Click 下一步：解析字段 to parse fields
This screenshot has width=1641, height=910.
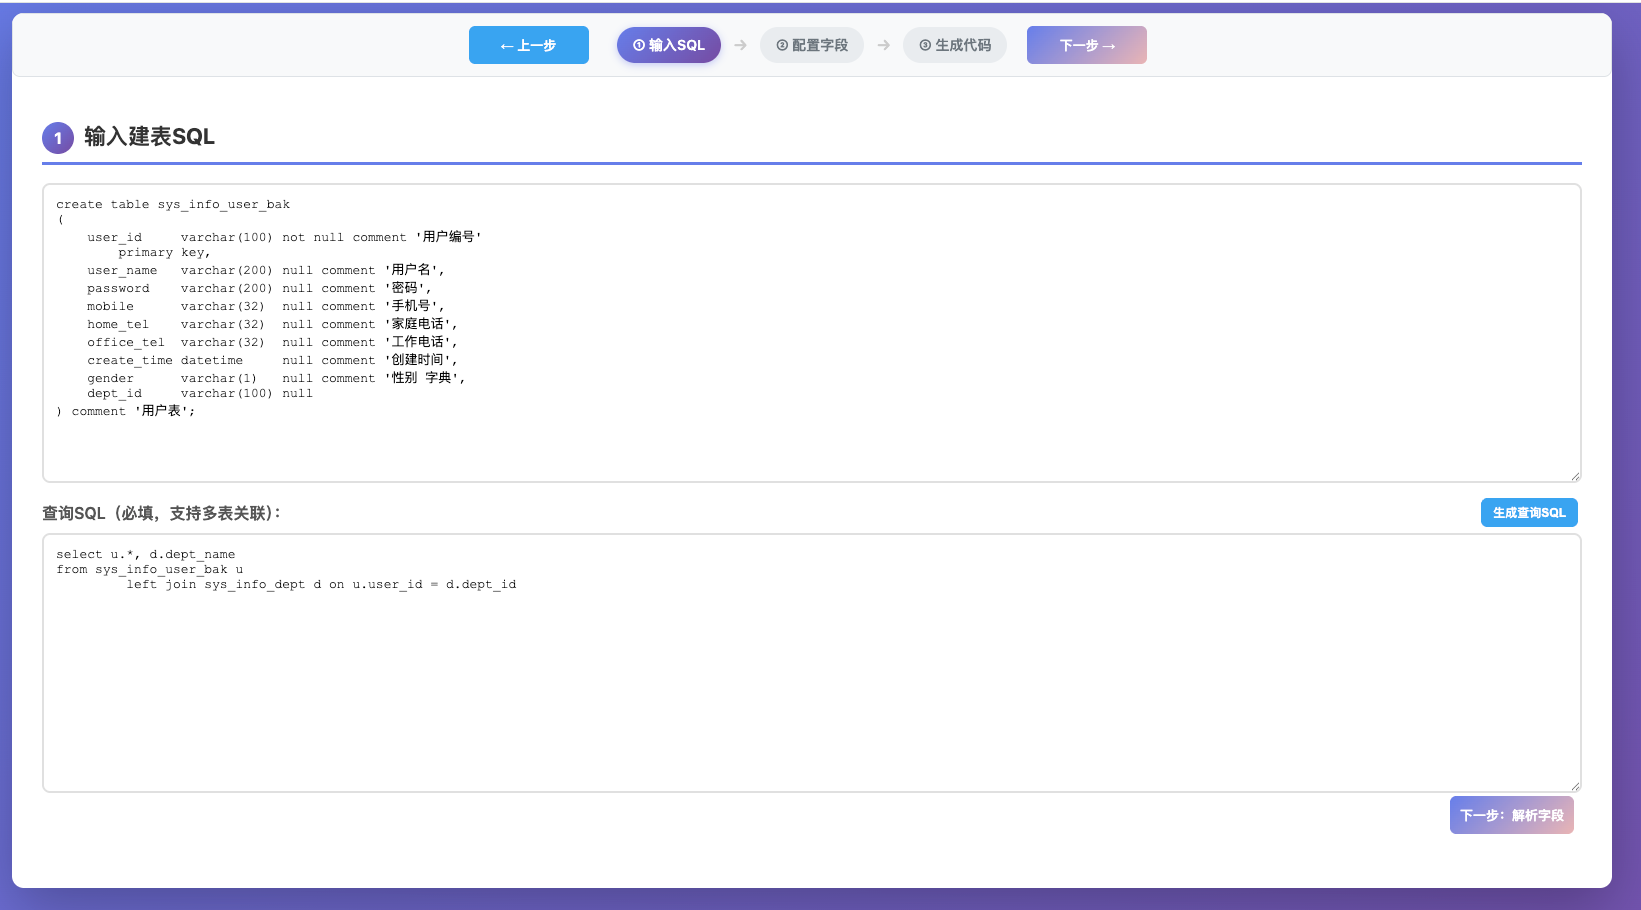click(x=1511, y=815)
